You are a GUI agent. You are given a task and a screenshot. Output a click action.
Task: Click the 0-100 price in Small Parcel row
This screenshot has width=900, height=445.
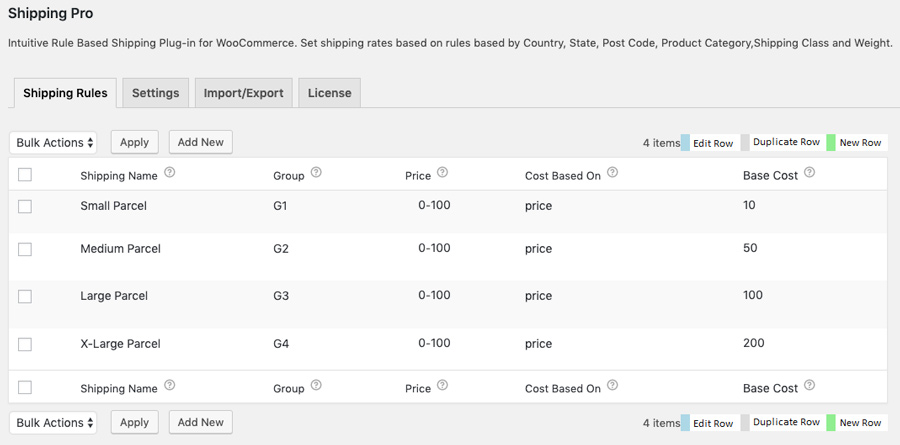coord(435,204)
